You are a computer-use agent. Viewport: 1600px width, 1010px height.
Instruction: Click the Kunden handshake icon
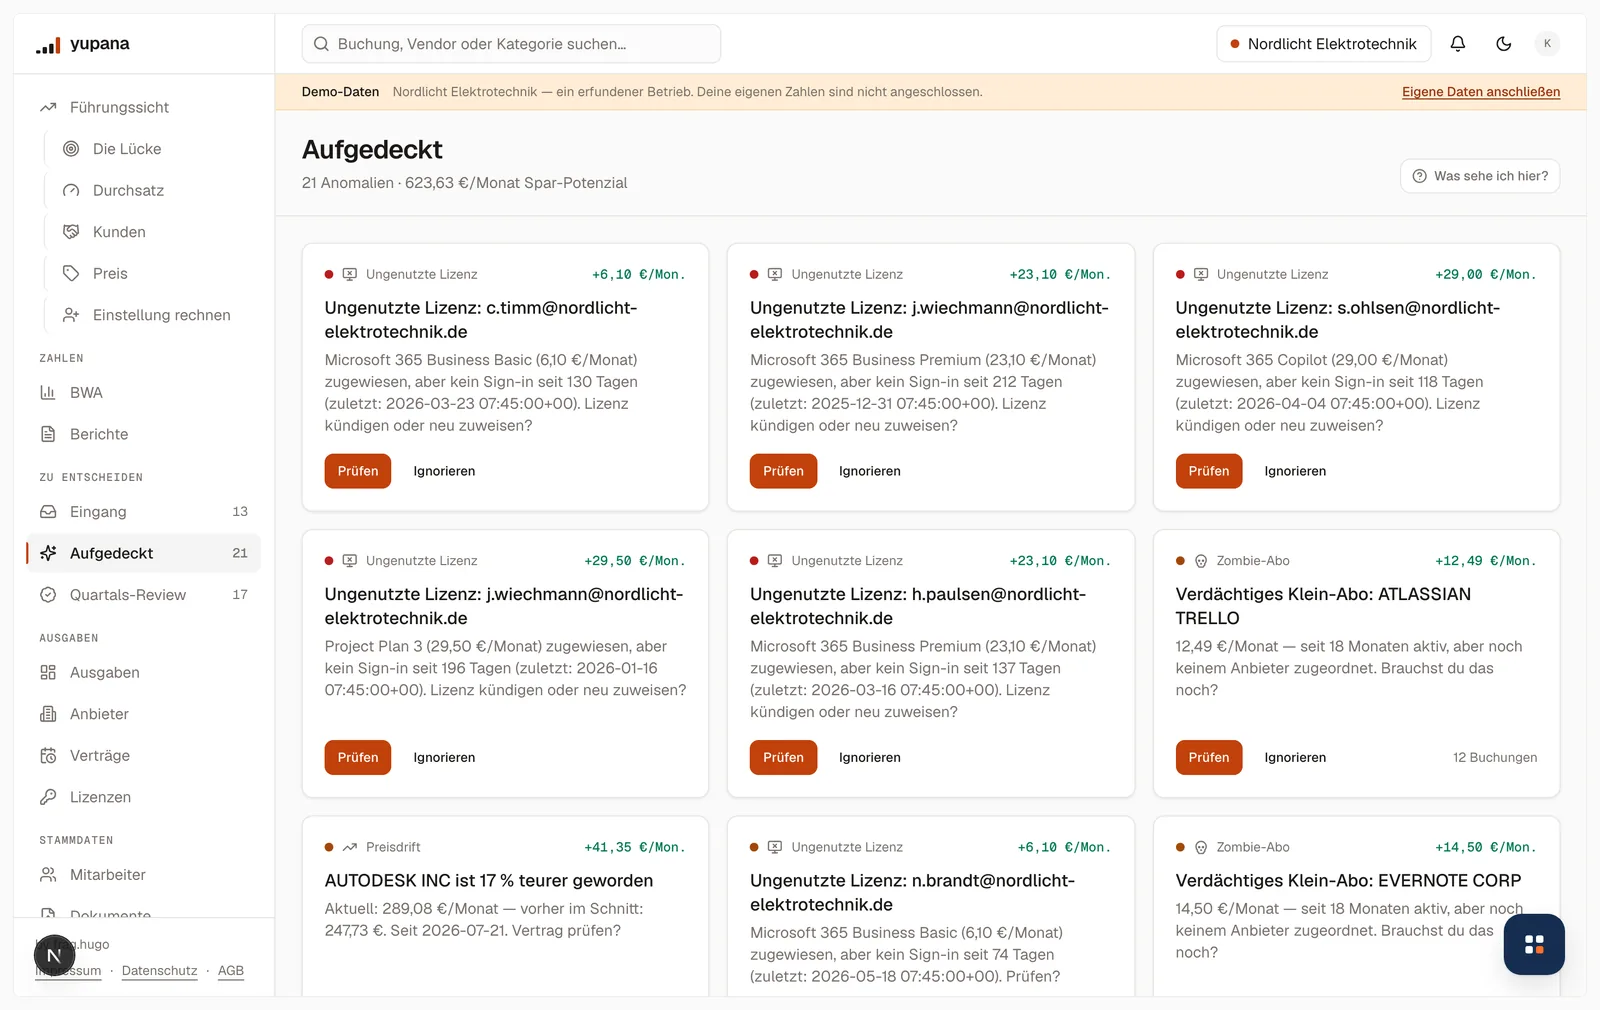pos(71,232)
